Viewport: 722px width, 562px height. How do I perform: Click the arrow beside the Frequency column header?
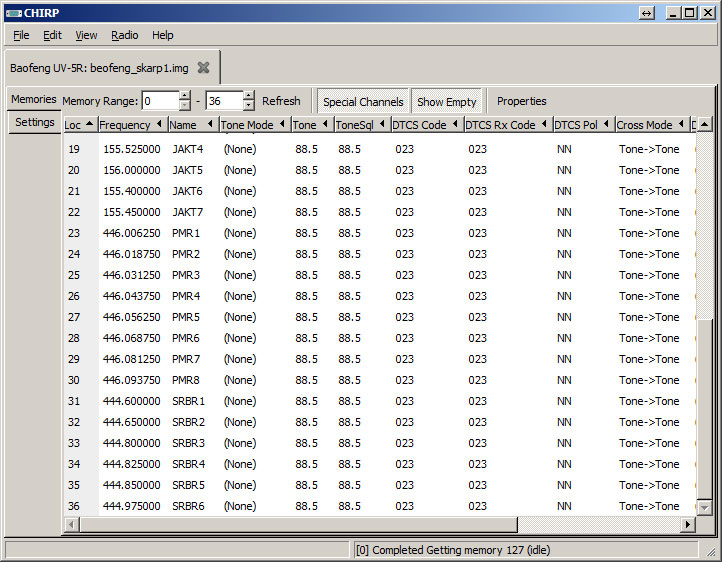coord(159,125)
